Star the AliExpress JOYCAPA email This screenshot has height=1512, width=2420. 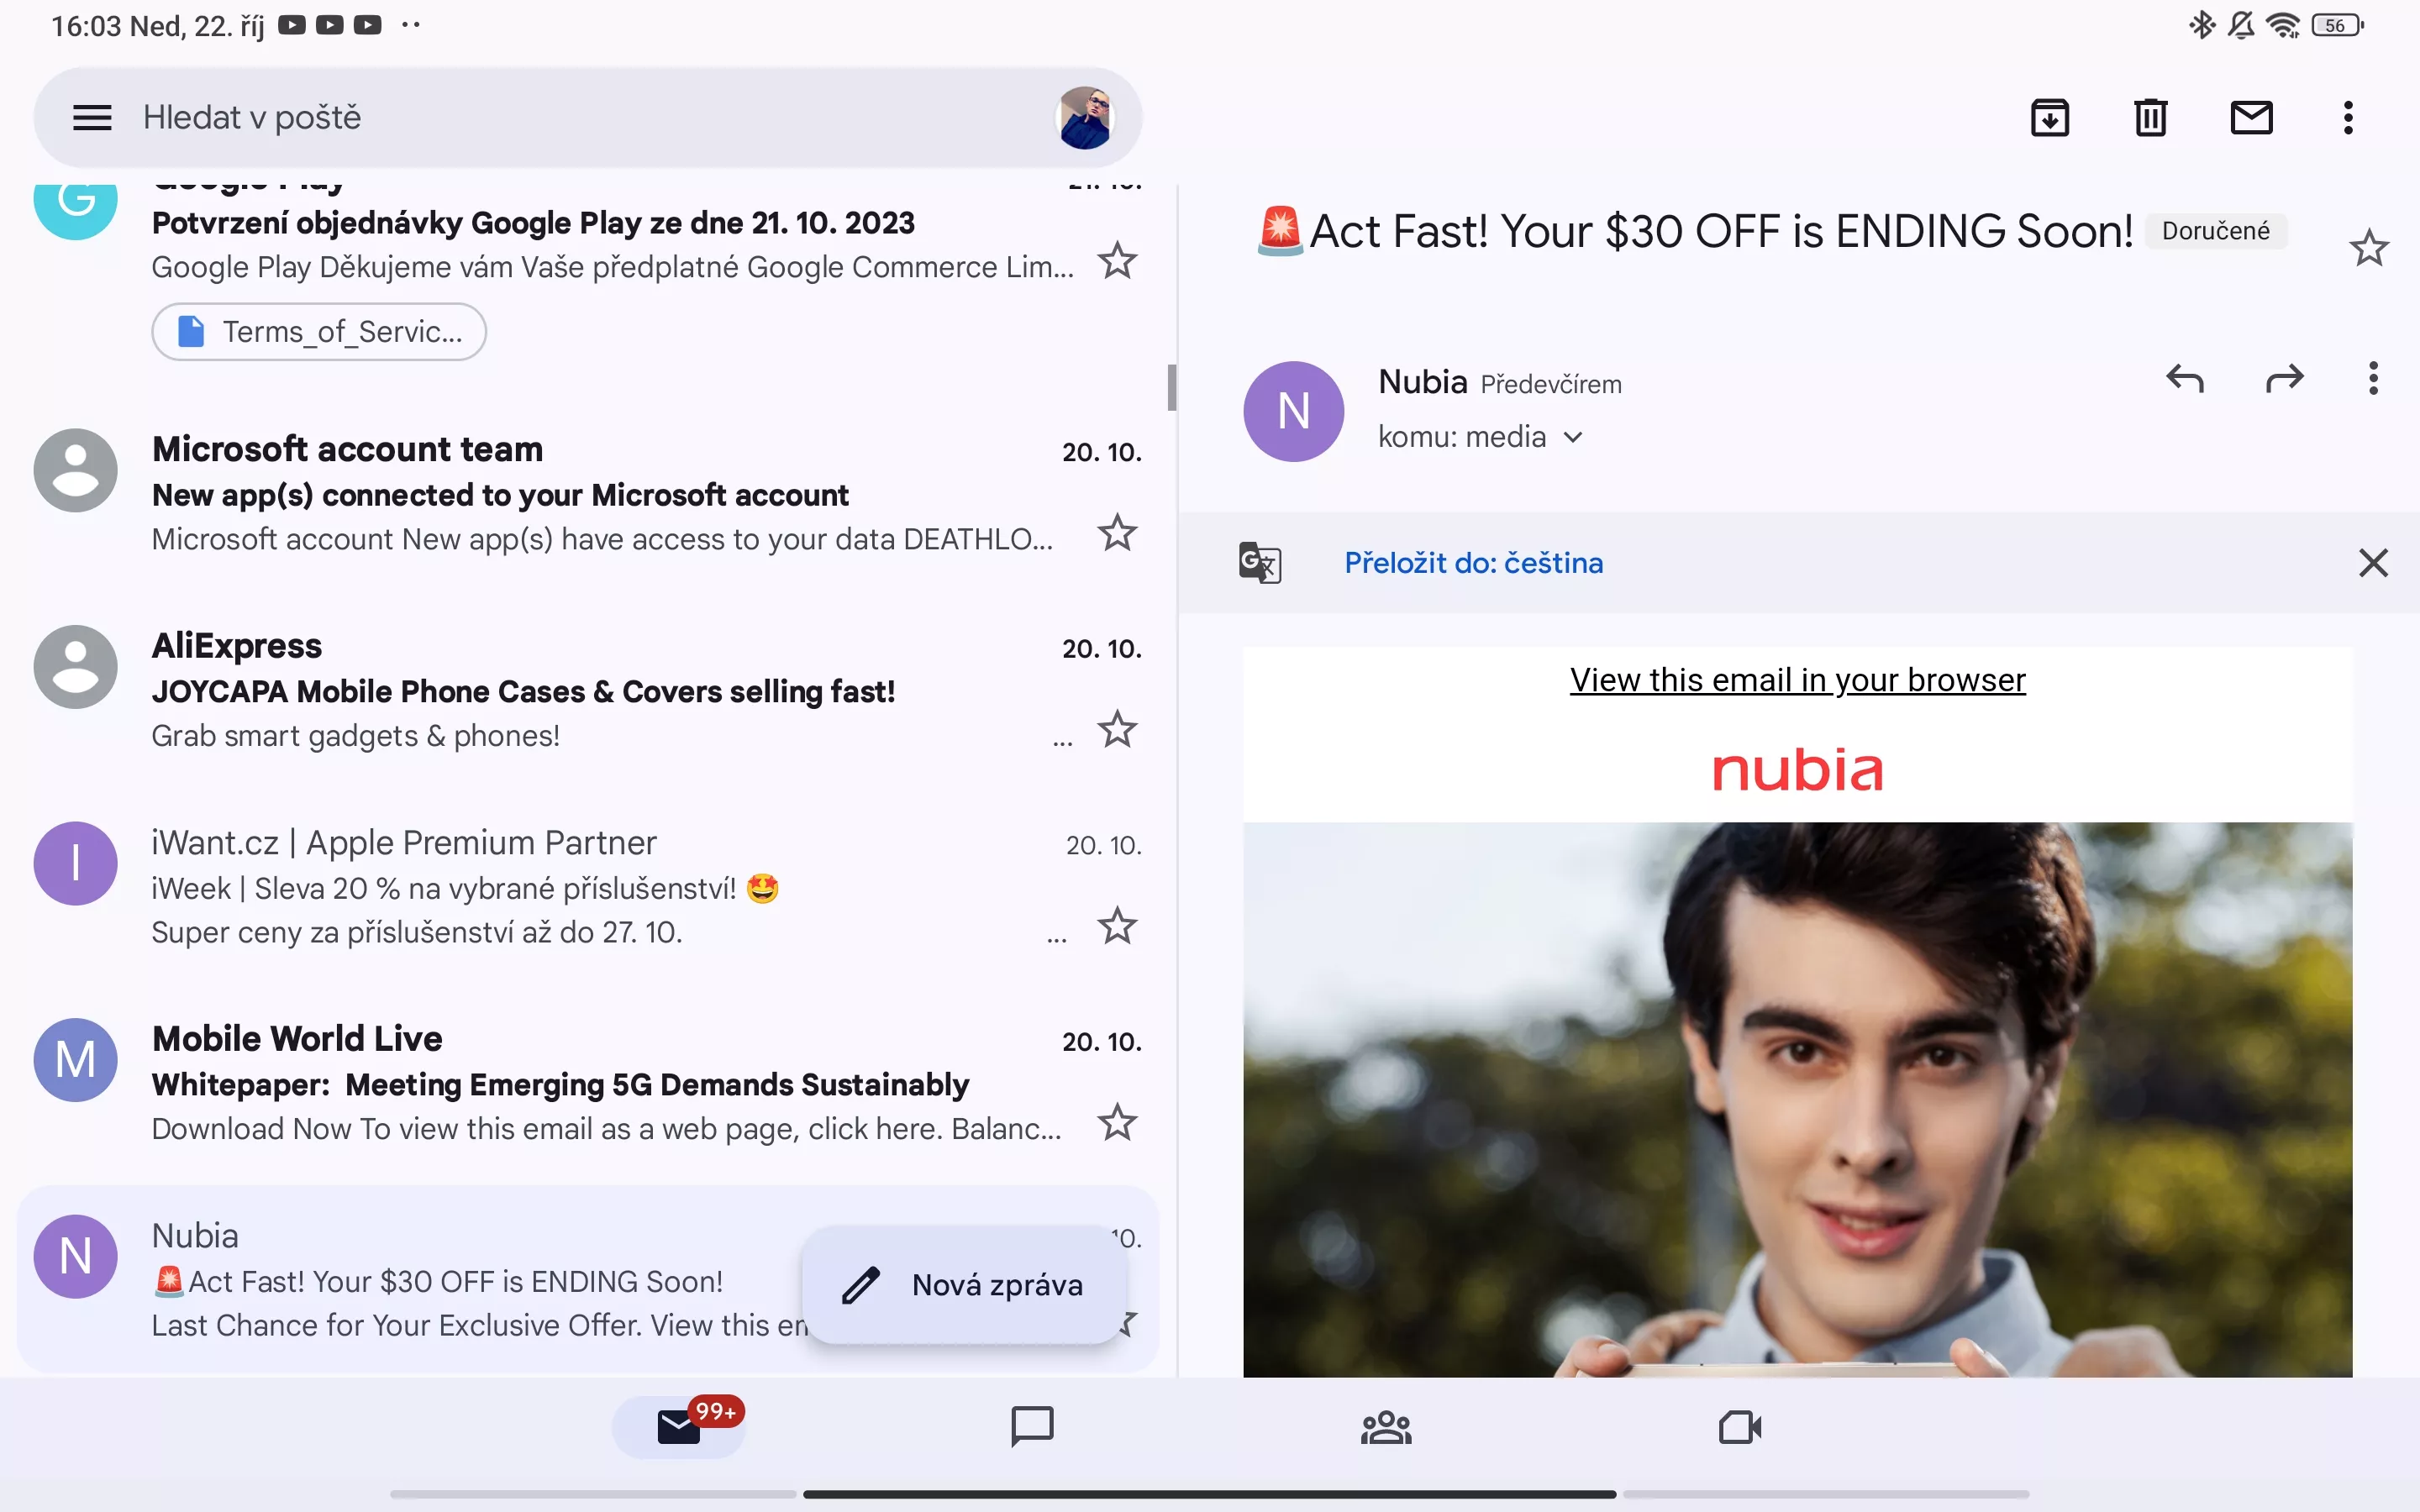[x=1117, y=730]
